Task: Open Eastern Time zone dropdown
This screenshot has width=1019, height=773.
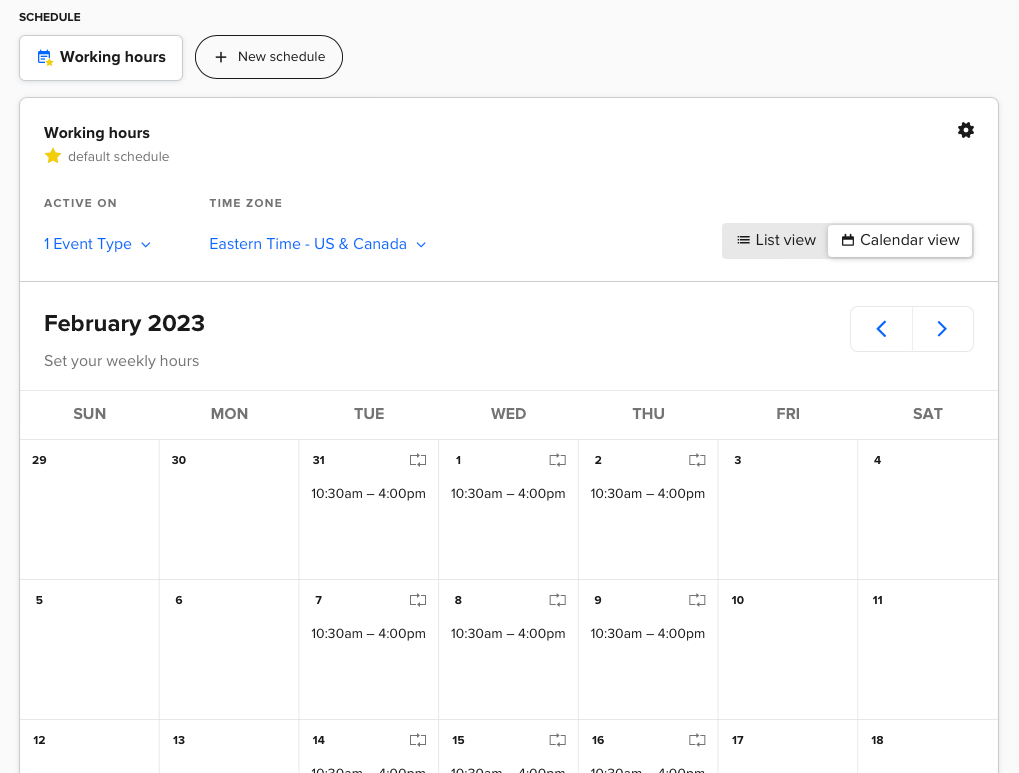Action: [x=318, y=244]
